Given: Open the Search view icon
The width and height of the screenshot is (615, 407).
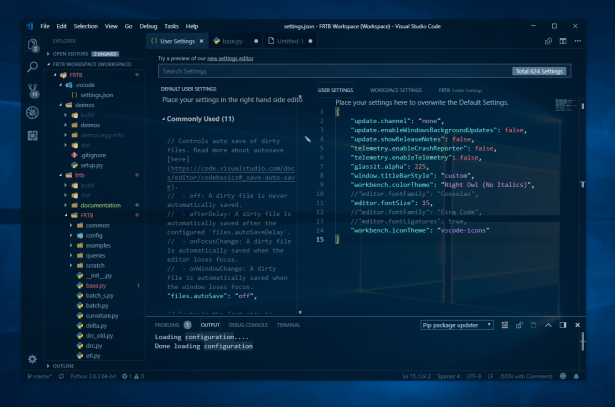Looking at the screenshot, I should coord(32,68).
